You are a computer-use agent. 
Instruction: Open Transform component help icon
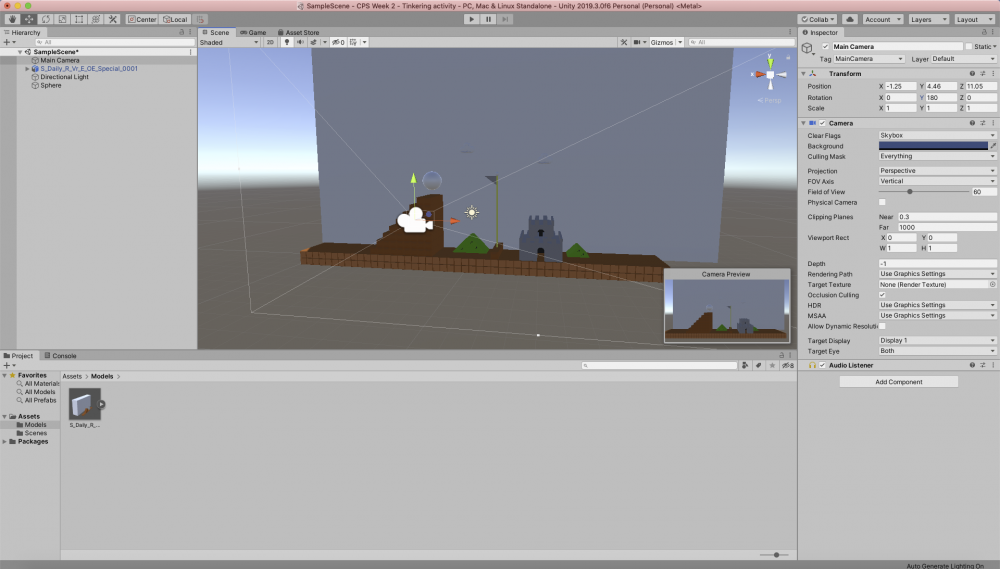[x=972, y=73]
